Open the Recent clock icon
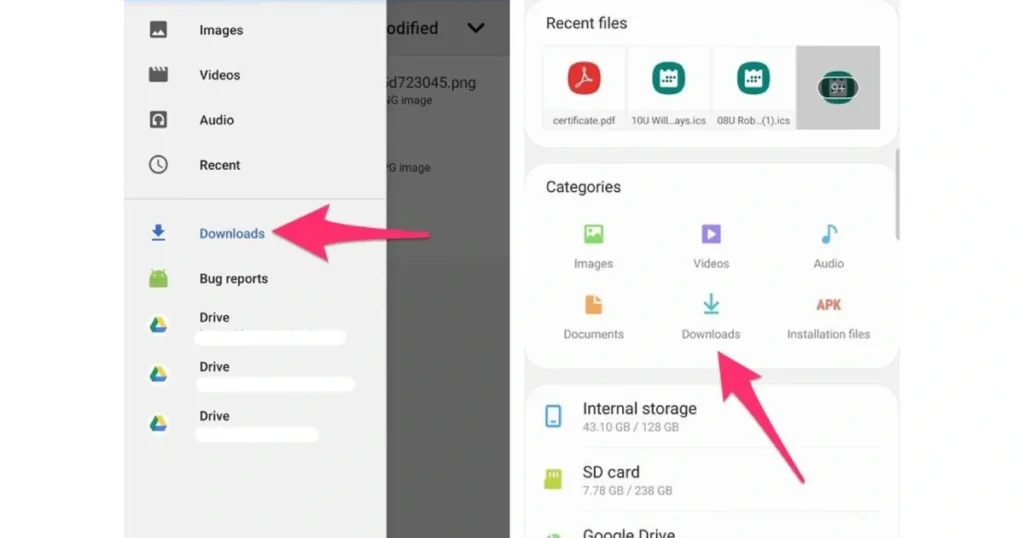The width and height of the screenshot is (1024, 538). (158, 165)
